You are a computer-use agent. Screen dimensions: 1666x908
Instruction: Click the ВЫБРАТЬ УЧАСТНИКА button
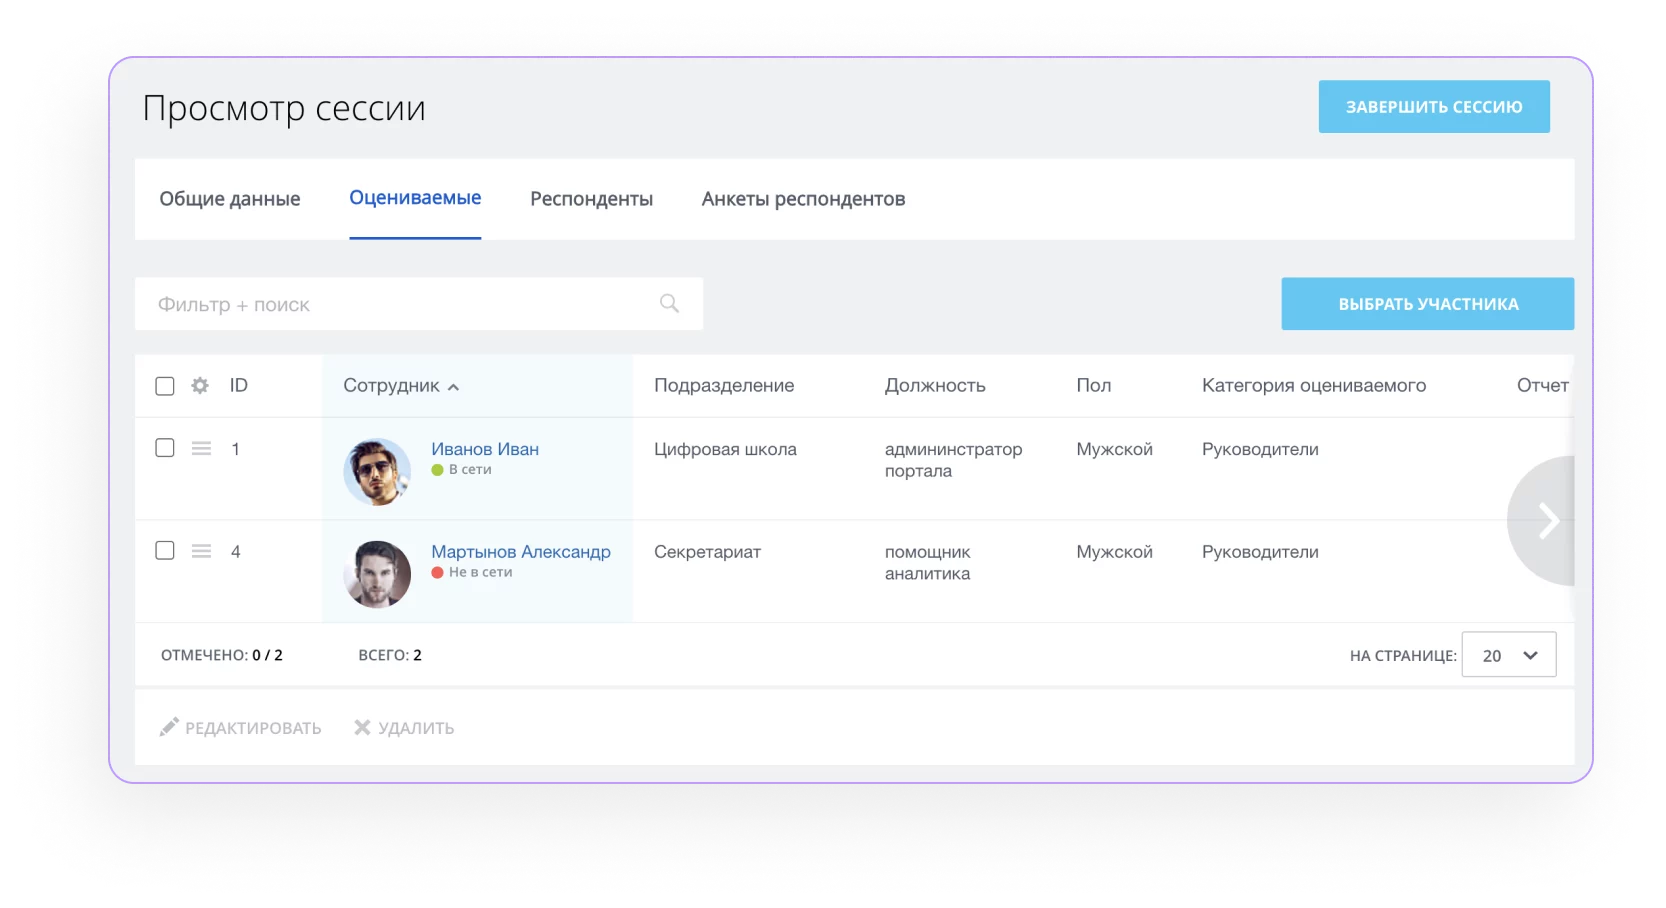pos(1427,303)
